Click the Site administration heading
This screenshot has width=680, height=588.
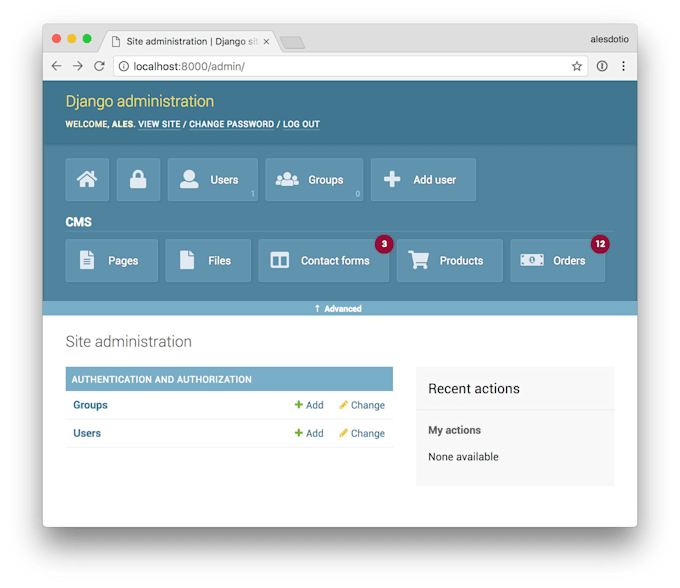click(128, 342)
